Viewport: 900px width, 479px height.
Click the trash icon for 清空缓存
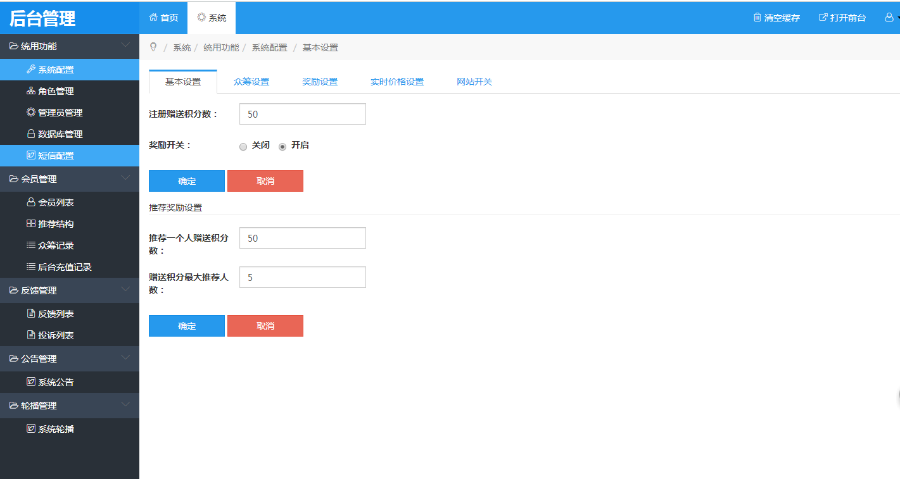tap(757, 18)
